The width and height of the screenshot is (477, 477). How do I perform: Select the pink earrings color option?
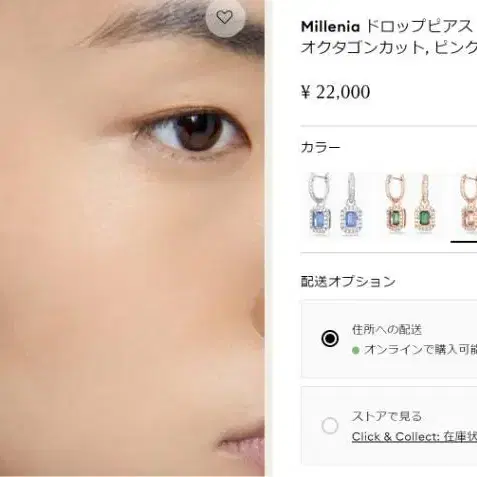(x=467, y=204)
